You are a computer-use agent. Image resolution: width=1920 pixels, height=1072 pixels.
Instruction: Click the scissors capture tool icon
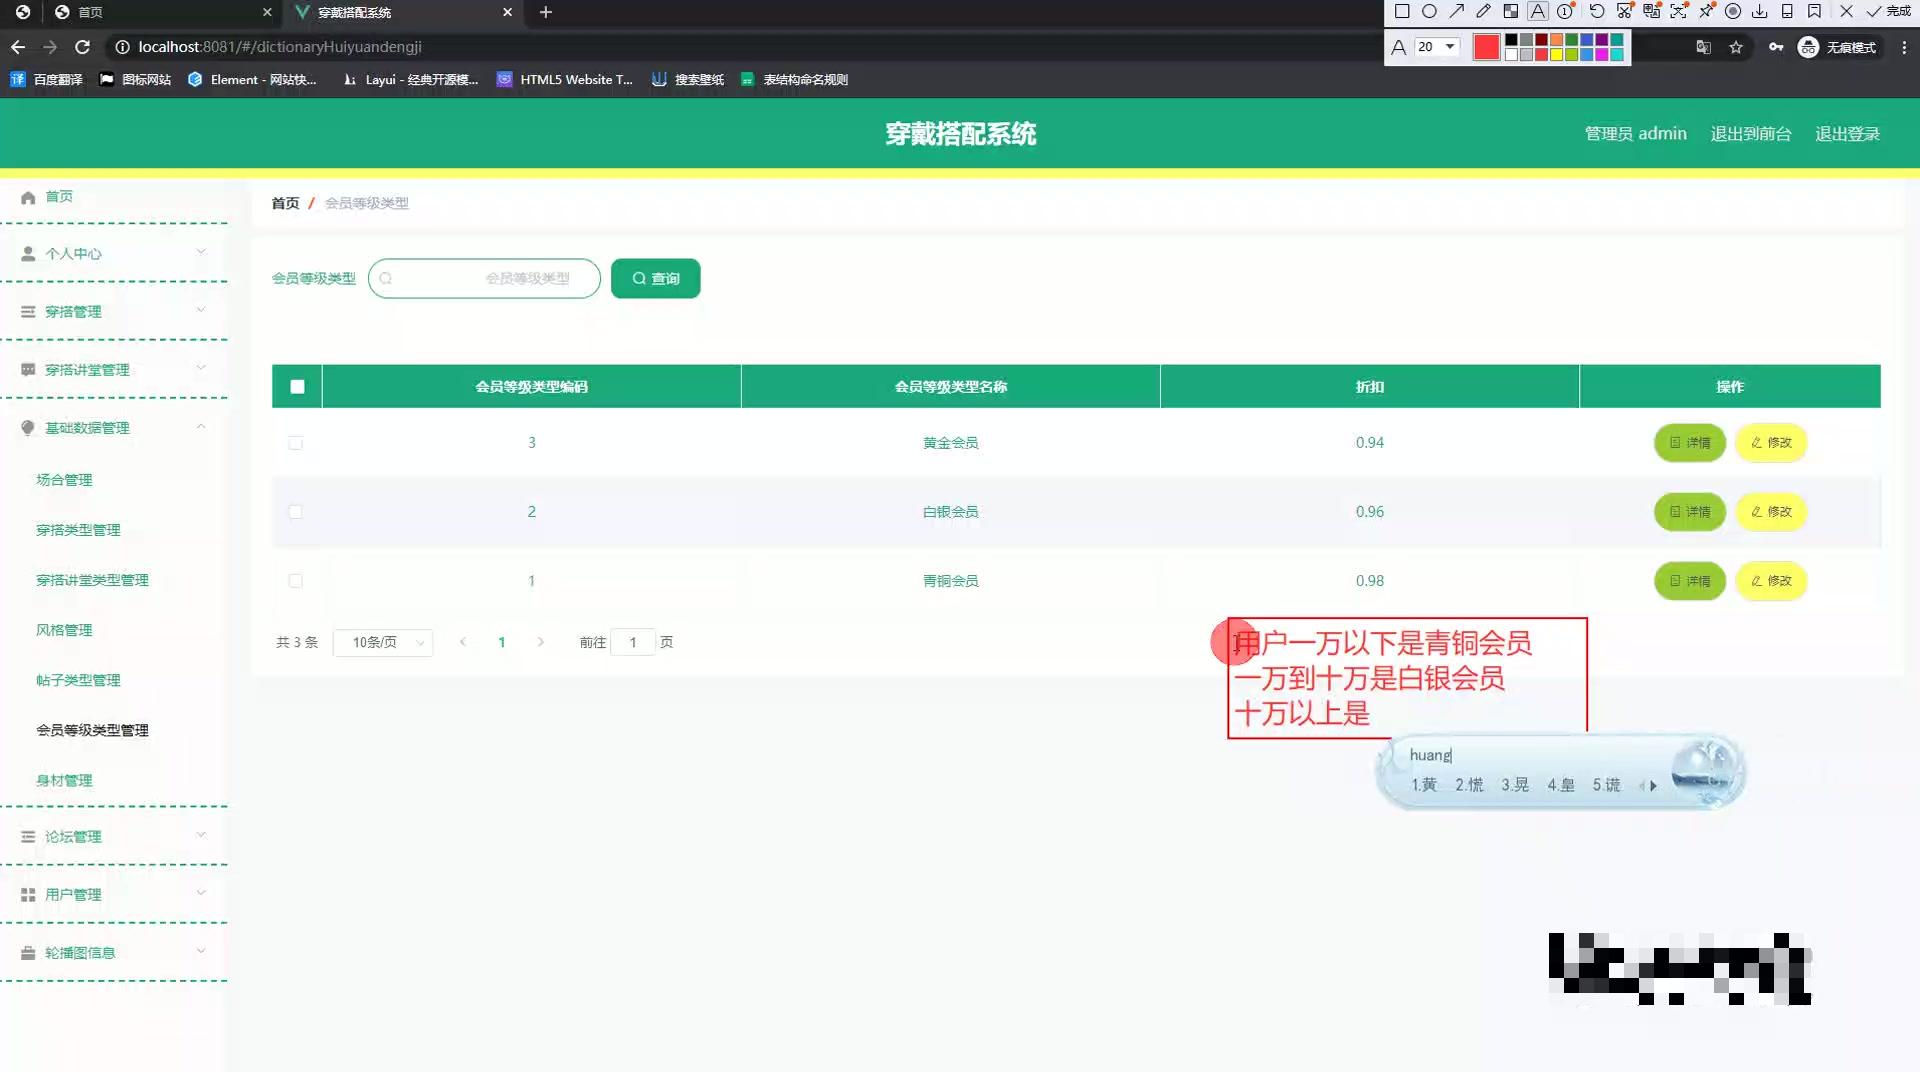click(x=1625, y=11)
